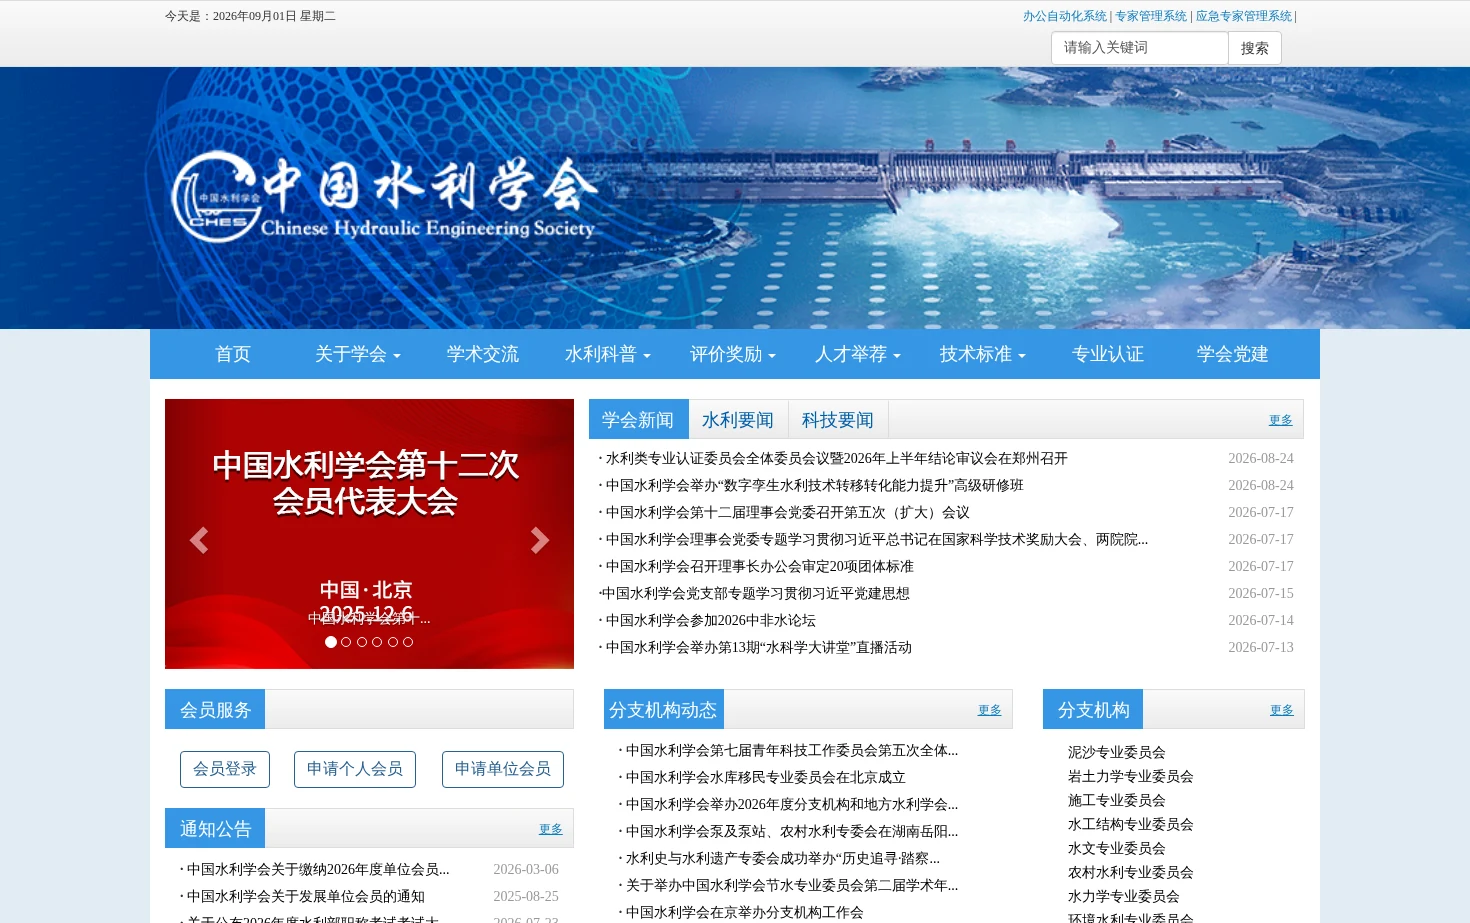The width and height of the screenshot is (1470, 923).
Task: Expand the 关于学会 dropdown menu
Action: pos(358,354)
